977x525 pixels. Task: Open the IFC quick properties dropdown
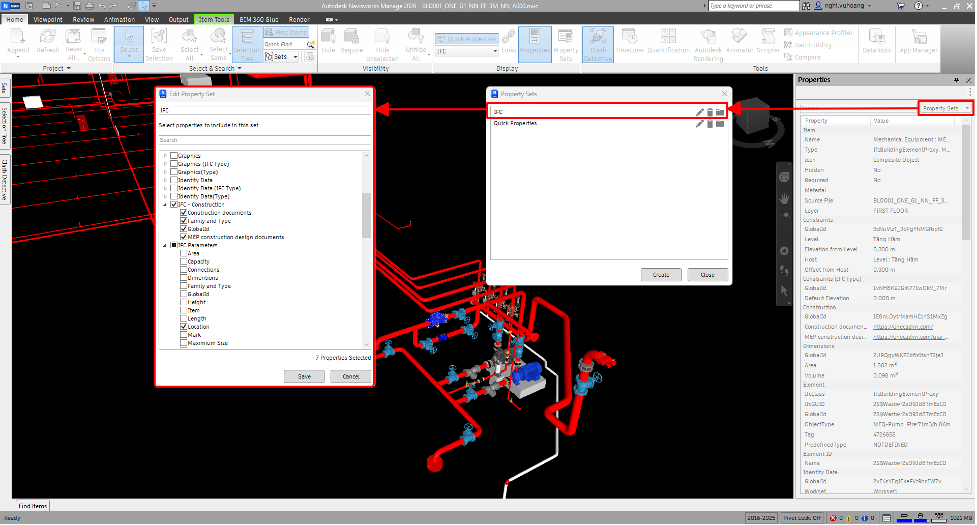(x=467, y=51)
